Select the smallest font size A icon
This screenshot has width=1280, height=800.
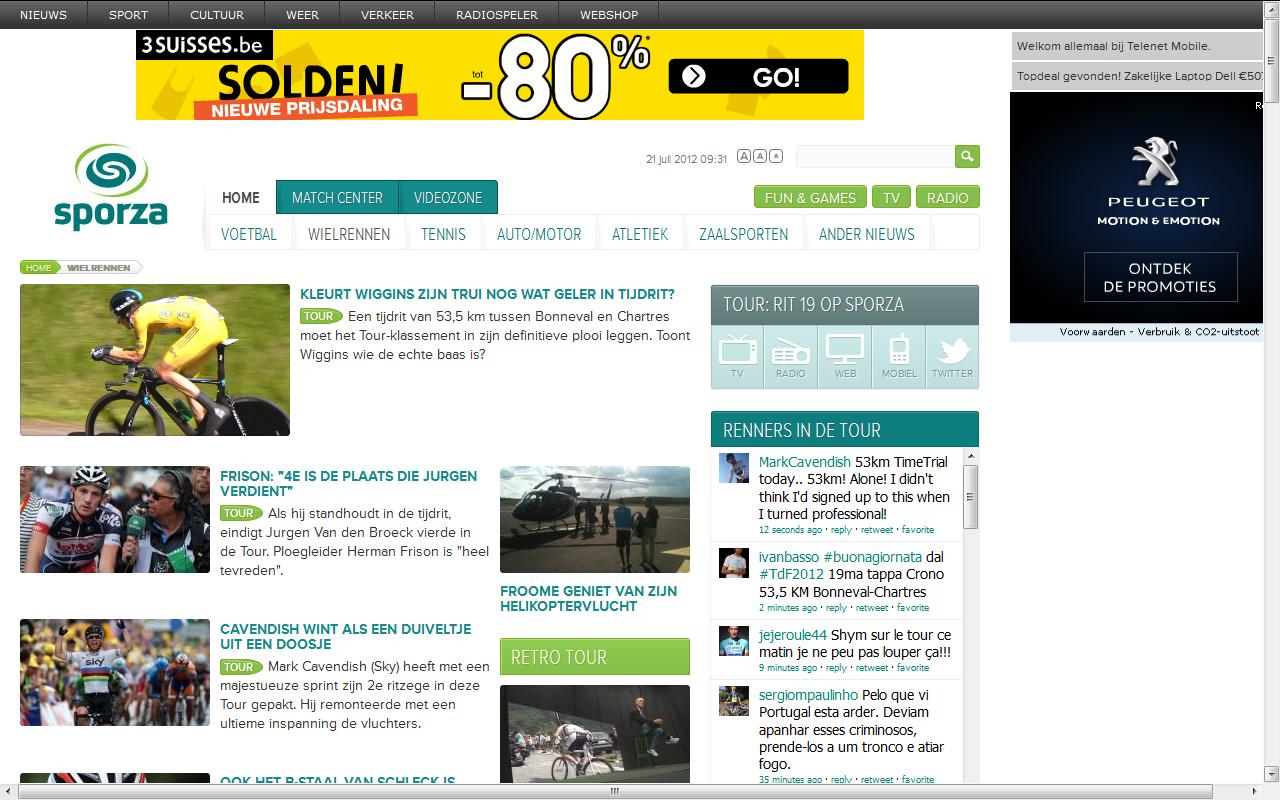pos(776,156)
